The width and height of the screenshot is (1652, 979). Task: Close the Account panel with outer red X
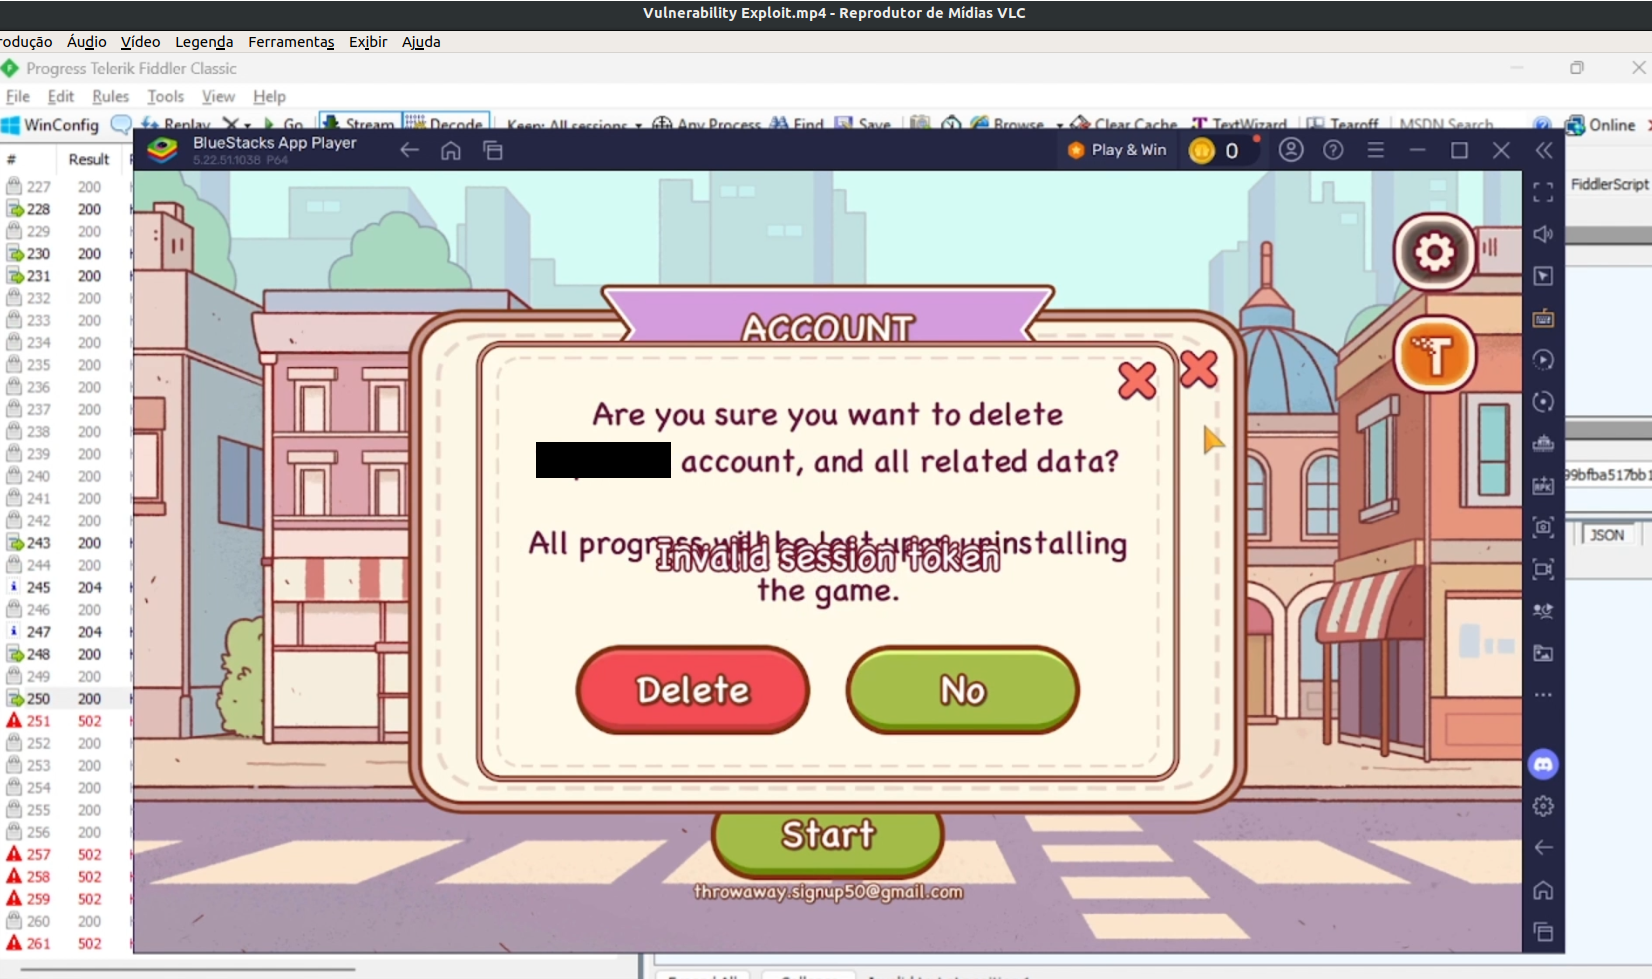tap(1198, 369)
